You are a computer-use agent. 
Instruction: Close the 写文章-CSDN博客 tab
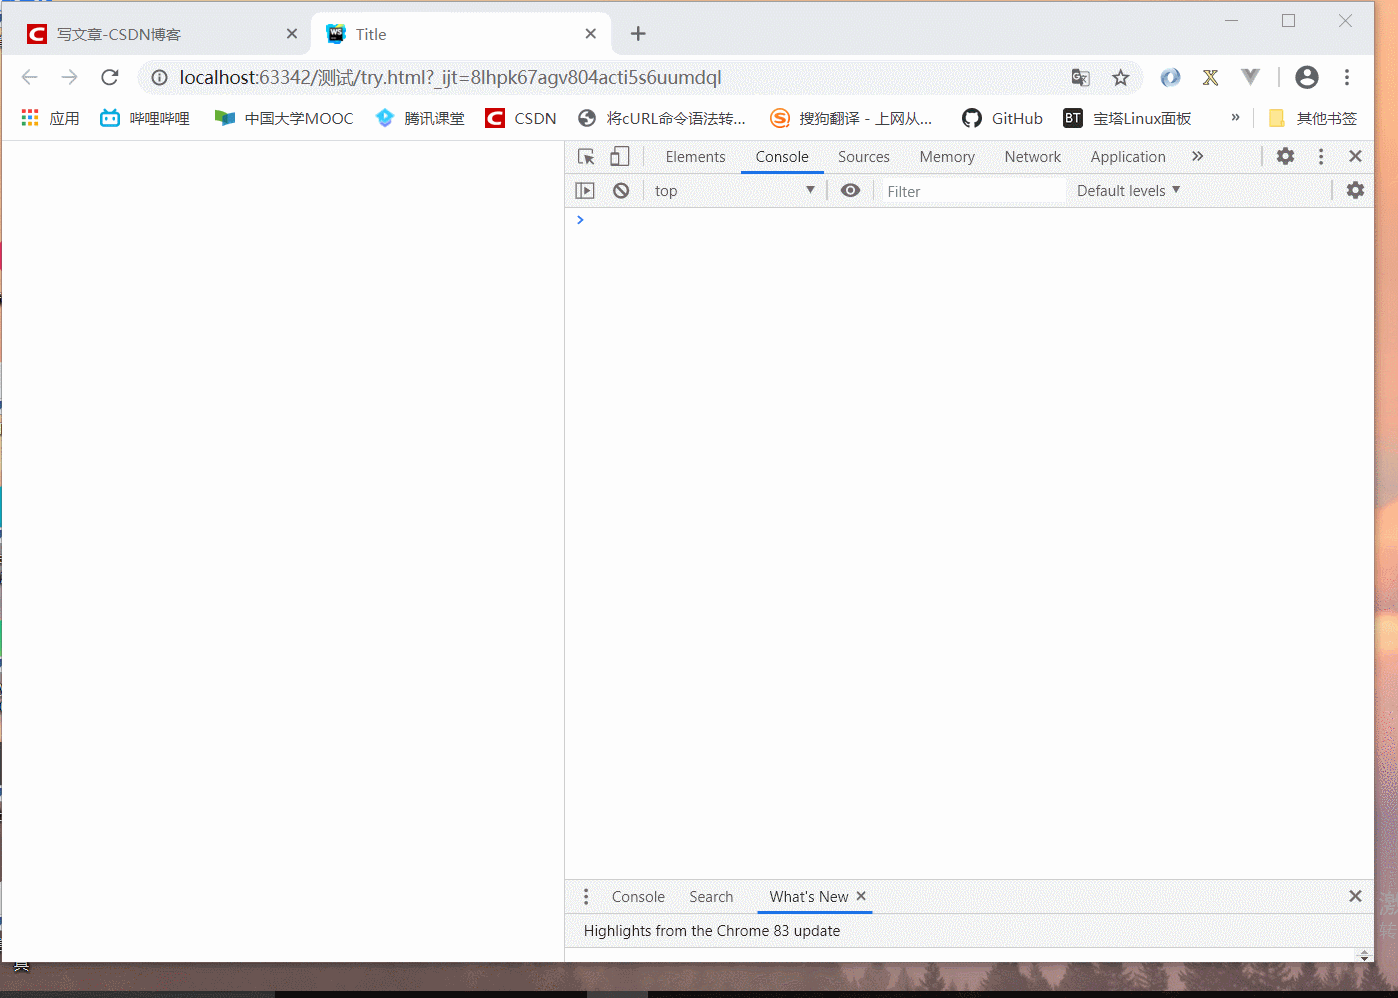click(292, 34)
